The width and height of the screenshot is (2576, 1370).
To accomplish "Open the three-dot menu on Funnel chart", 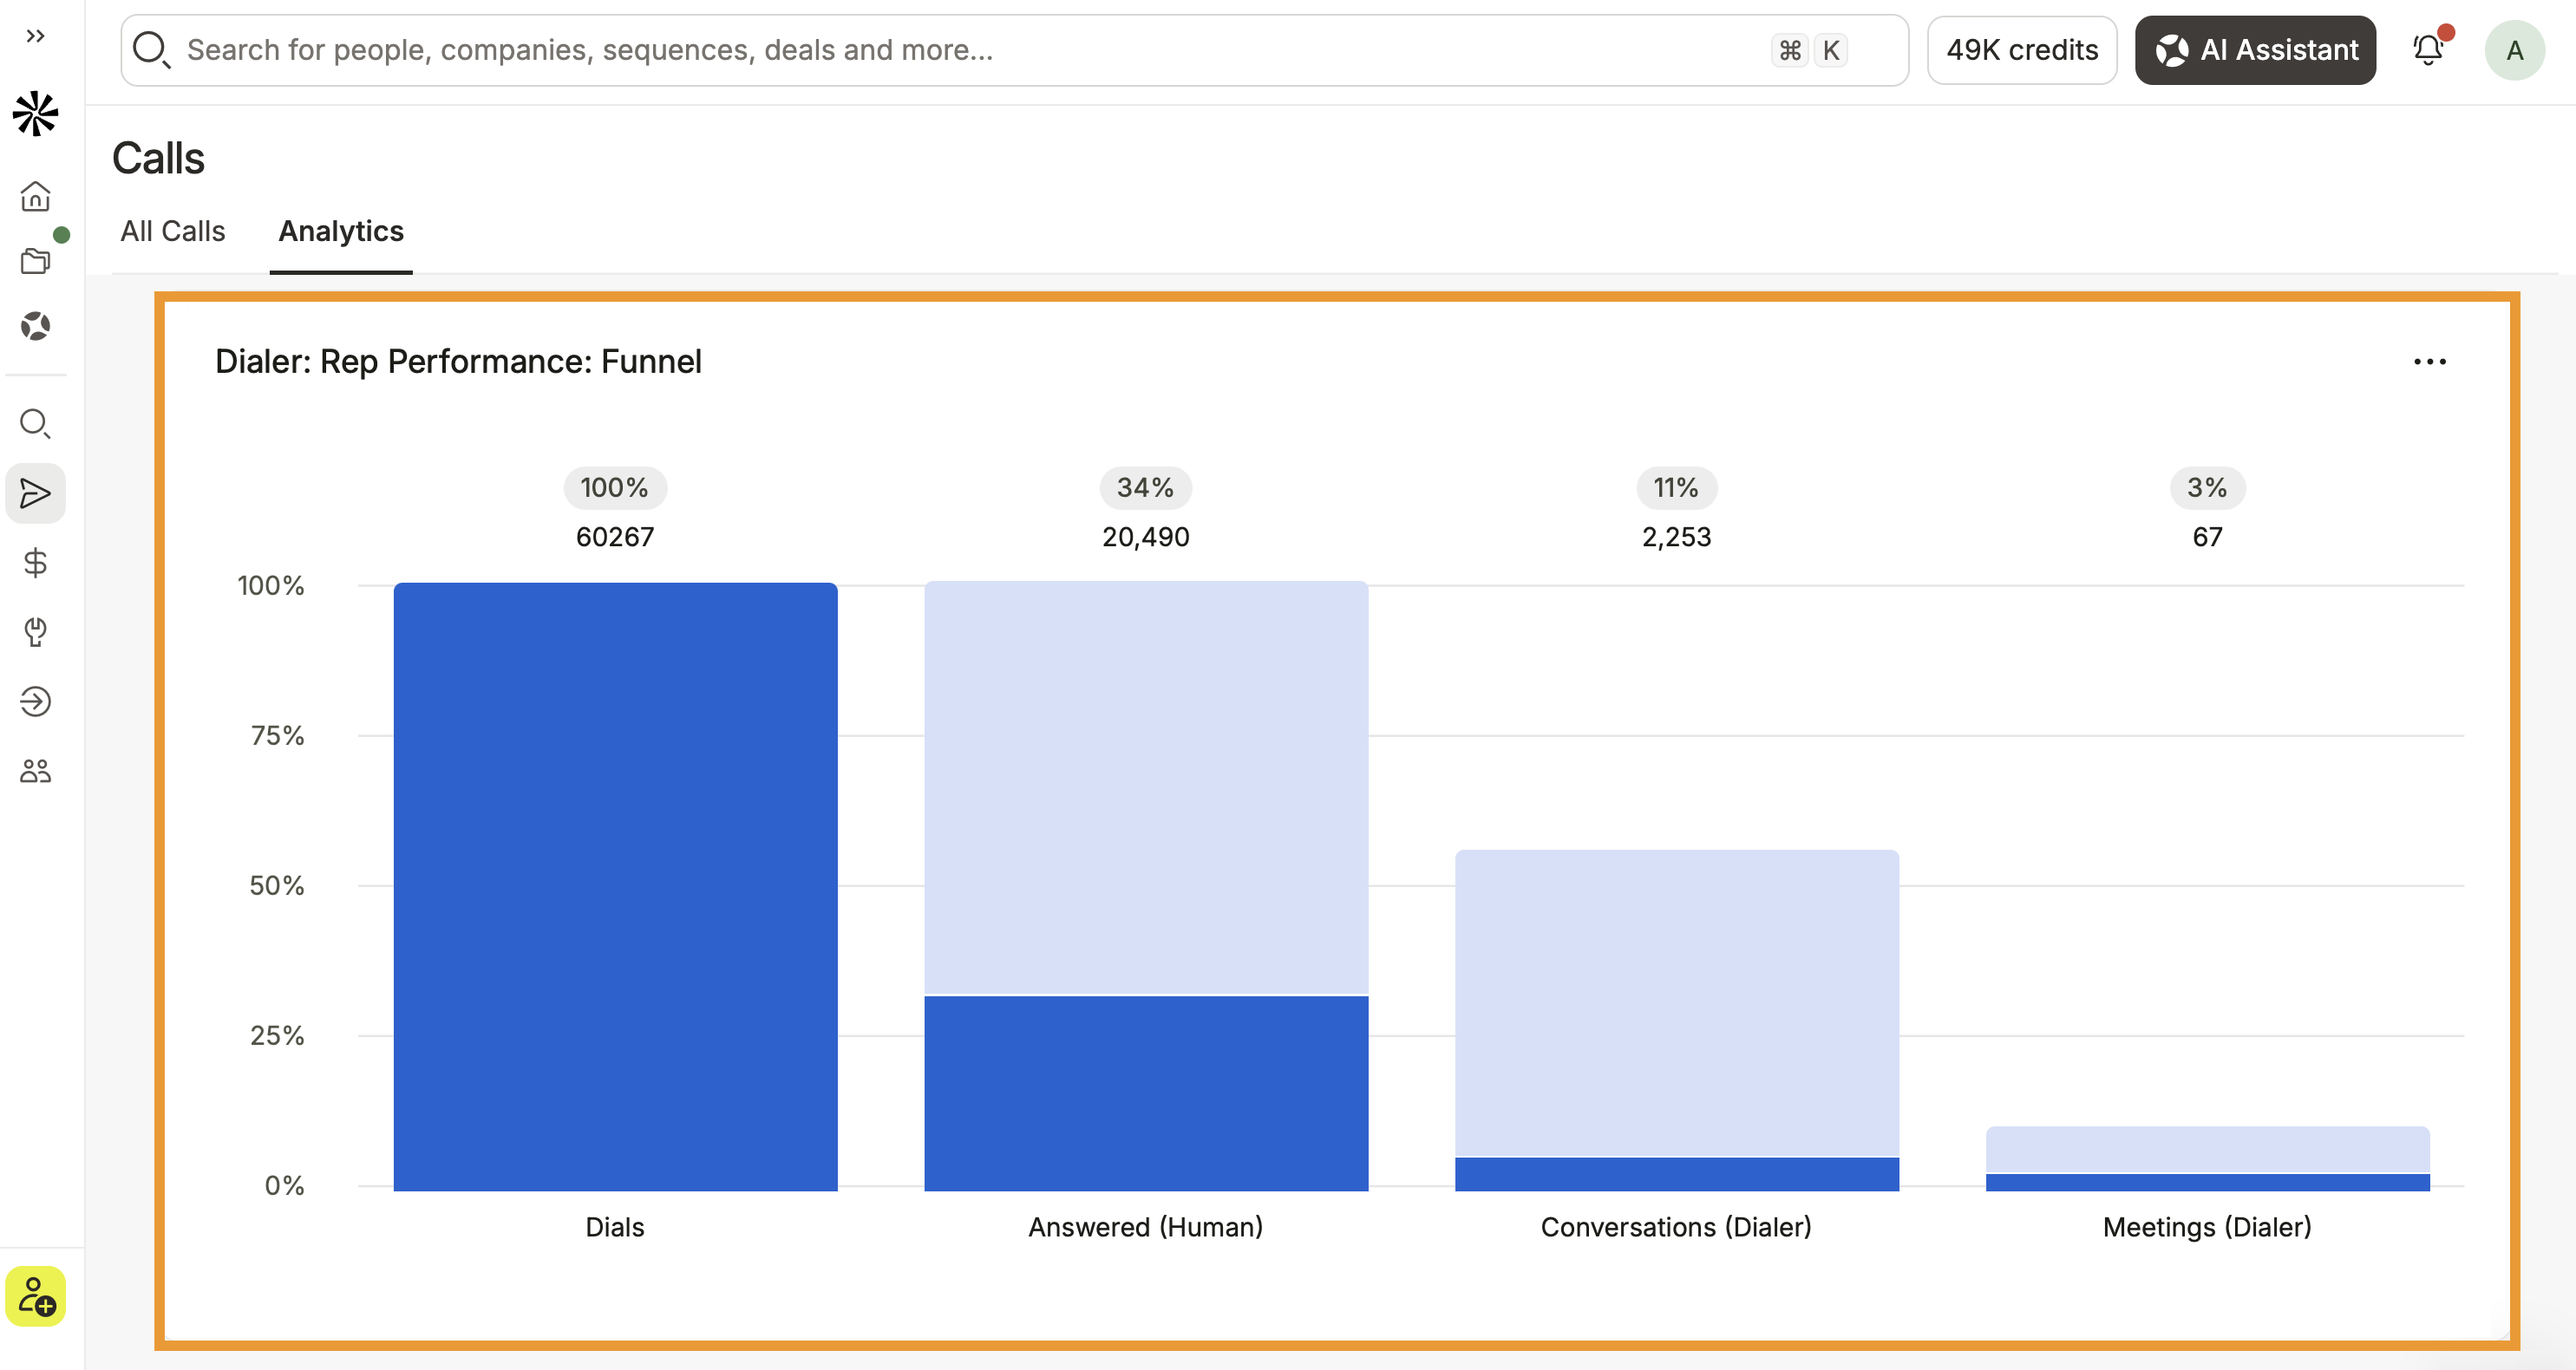I will [x=2429, y=361].
